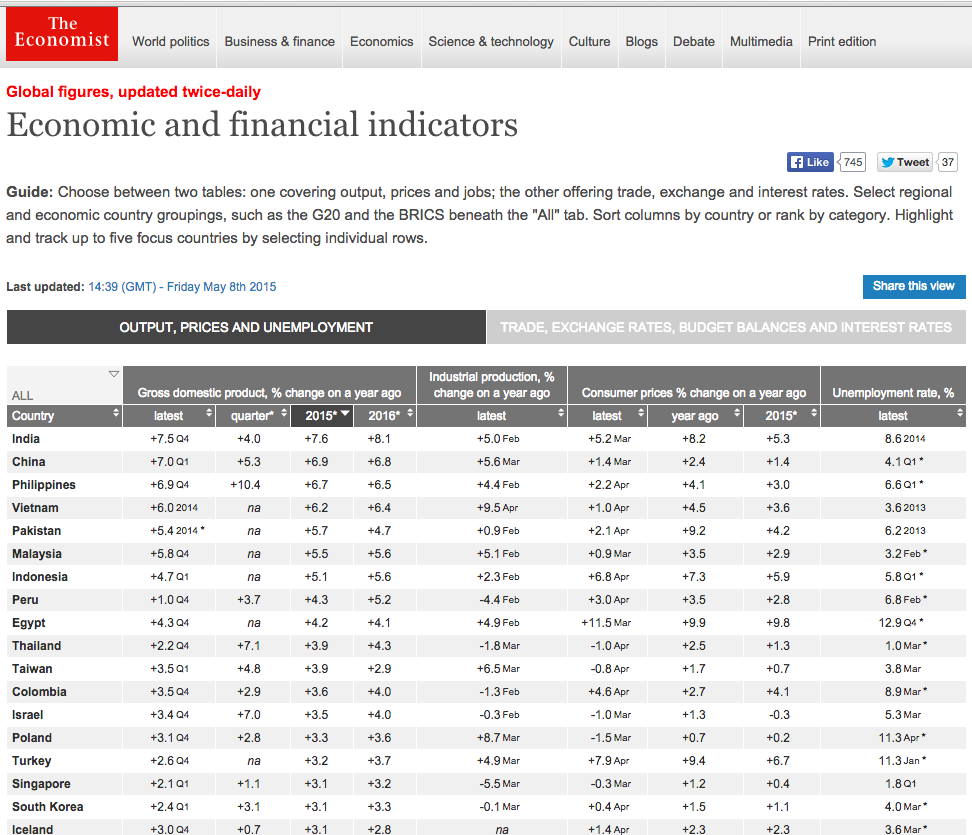Screen dimensions: 972x835
Task: Select the China row
Action: coord(486,462)
